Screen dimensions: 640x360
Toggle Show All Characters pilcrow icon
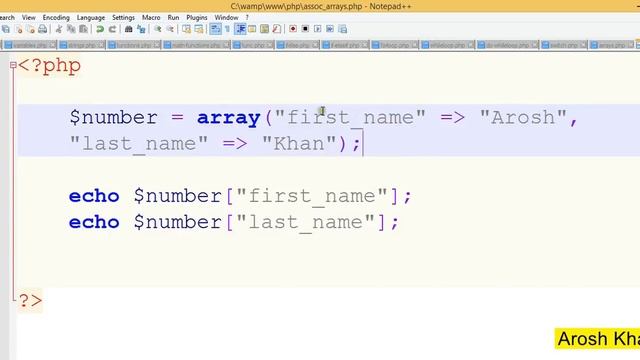227,29
